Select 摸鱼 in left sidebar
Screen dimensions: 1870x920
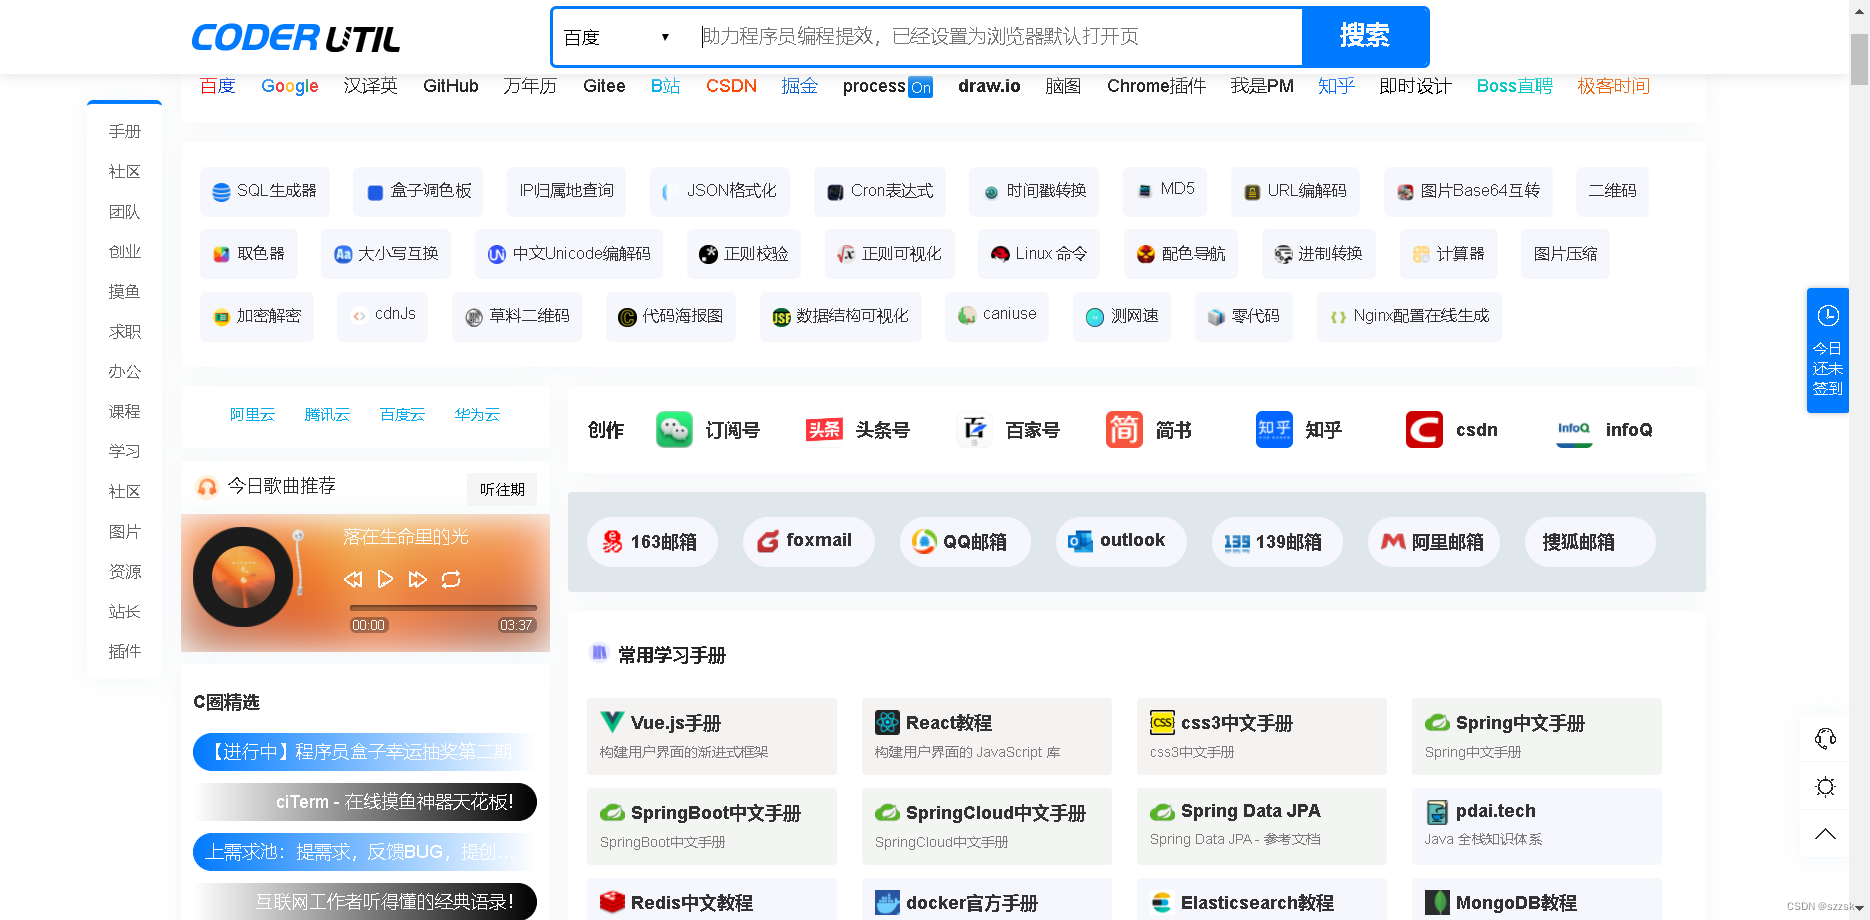pos(125,292)
